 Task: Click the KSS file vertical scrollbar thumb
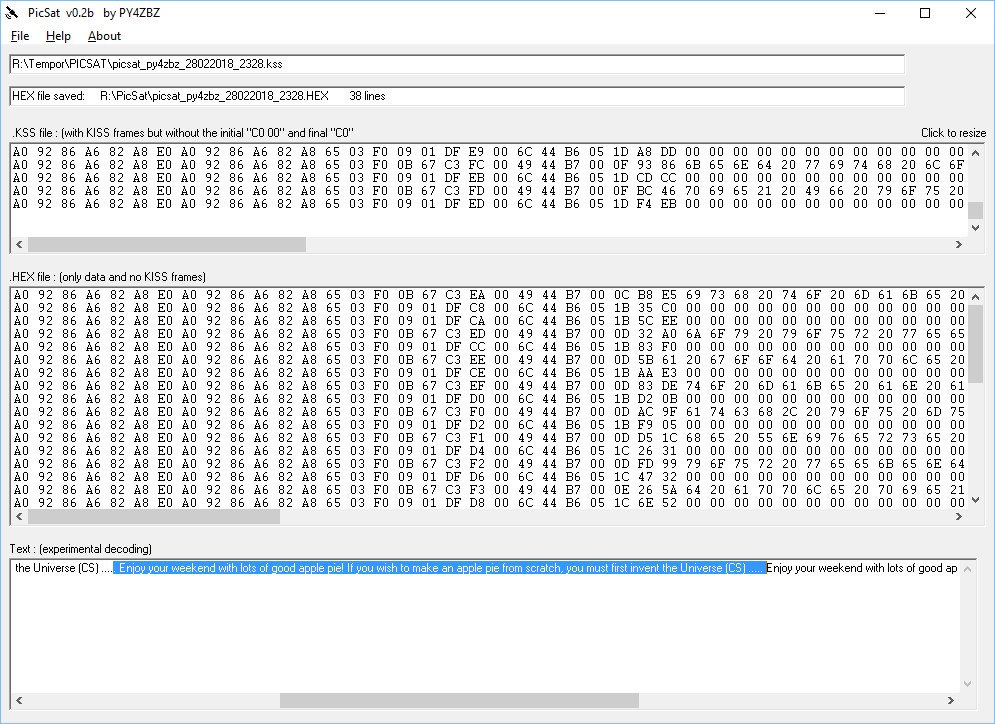click(975, 210)
